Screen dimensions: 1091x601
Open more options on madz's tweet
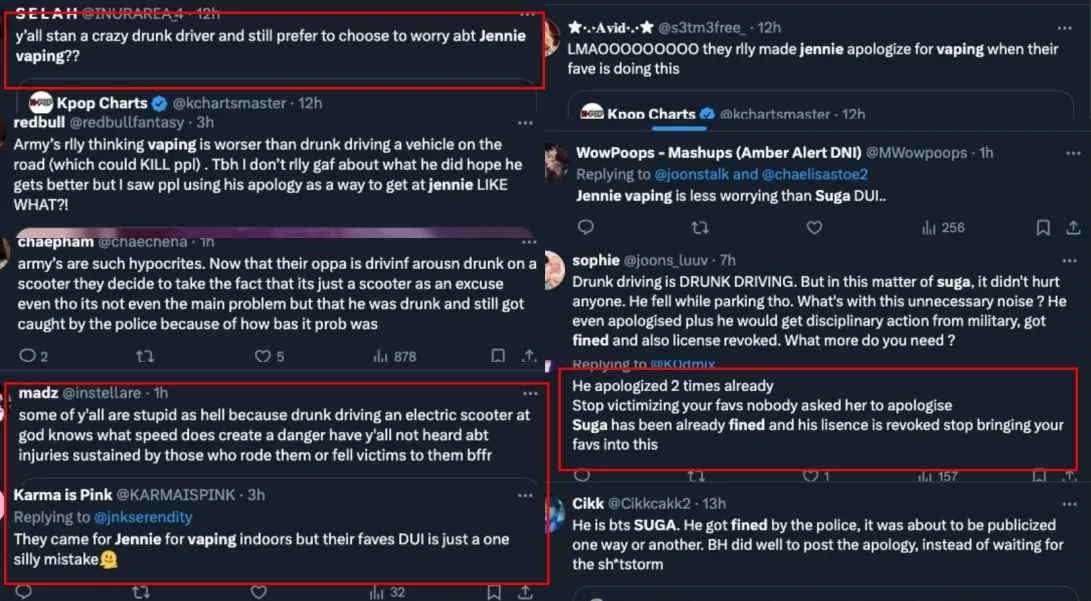coord(525,392)
